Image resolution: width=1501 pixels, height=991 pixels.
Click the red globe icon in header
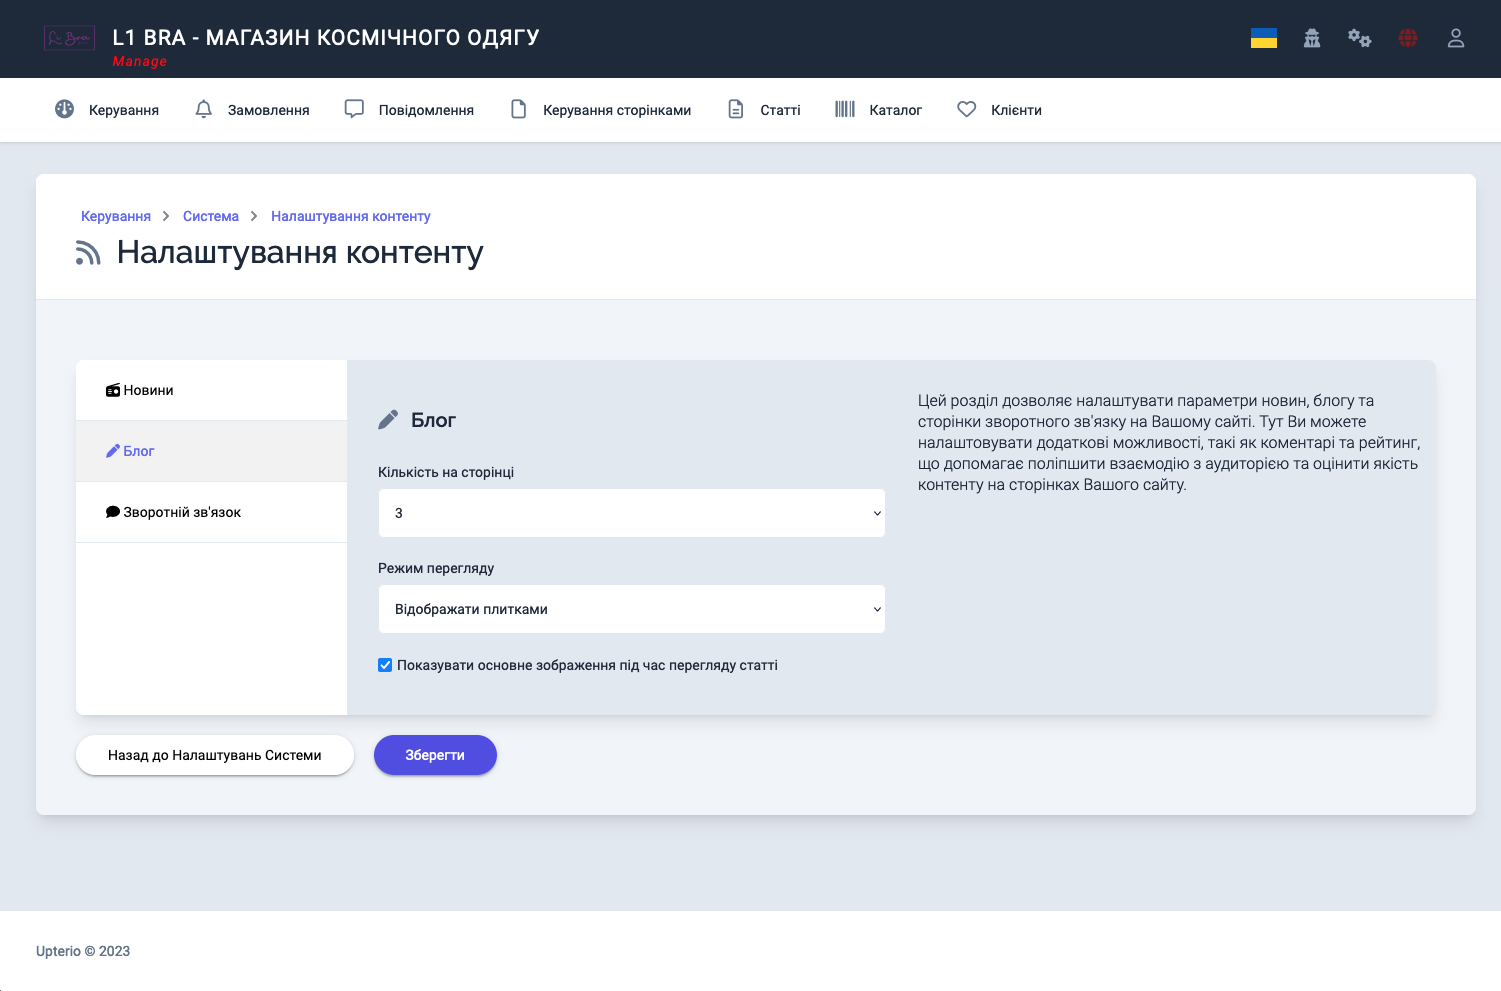(x=1408, y=38)
